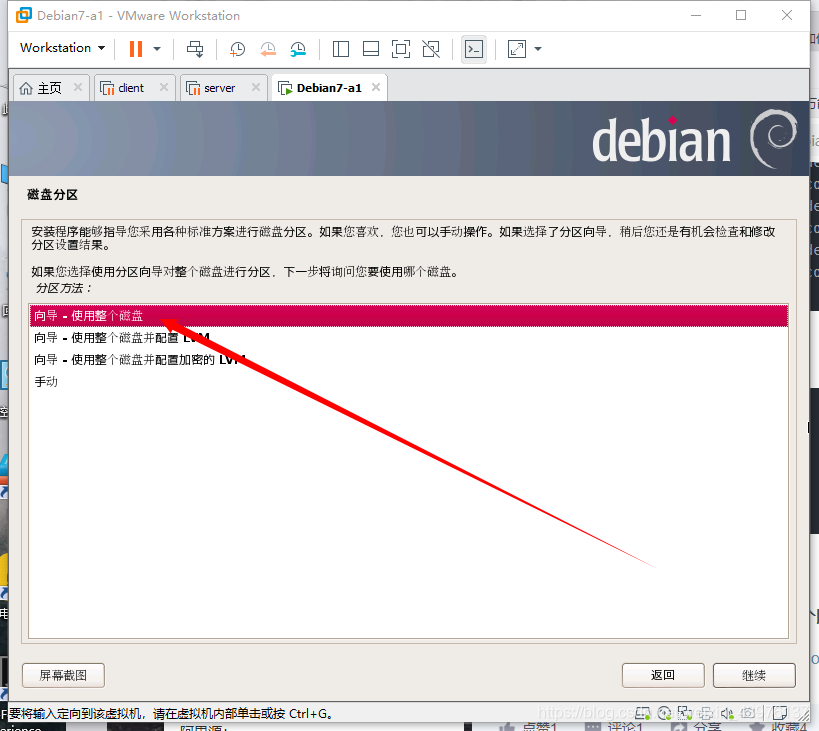819x731 pixels.
Task: Toggle the library sidebar view
Action: pos(341,49)
